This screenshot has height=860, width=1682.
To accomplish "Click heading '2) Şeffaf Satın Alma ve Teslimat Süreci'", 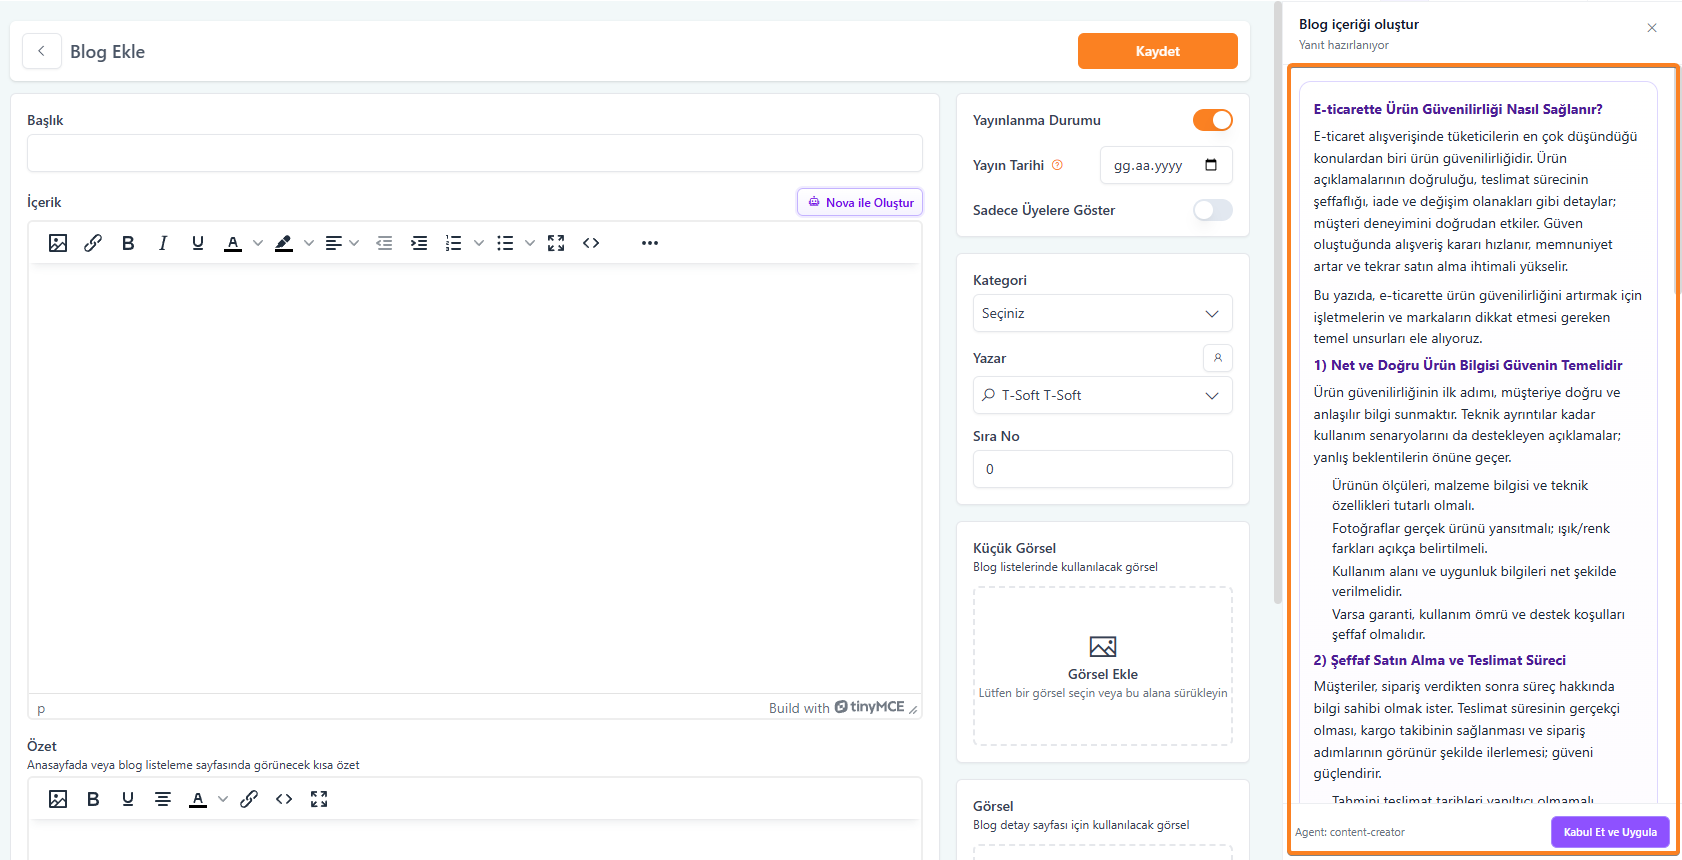I will coord(1440,660).
